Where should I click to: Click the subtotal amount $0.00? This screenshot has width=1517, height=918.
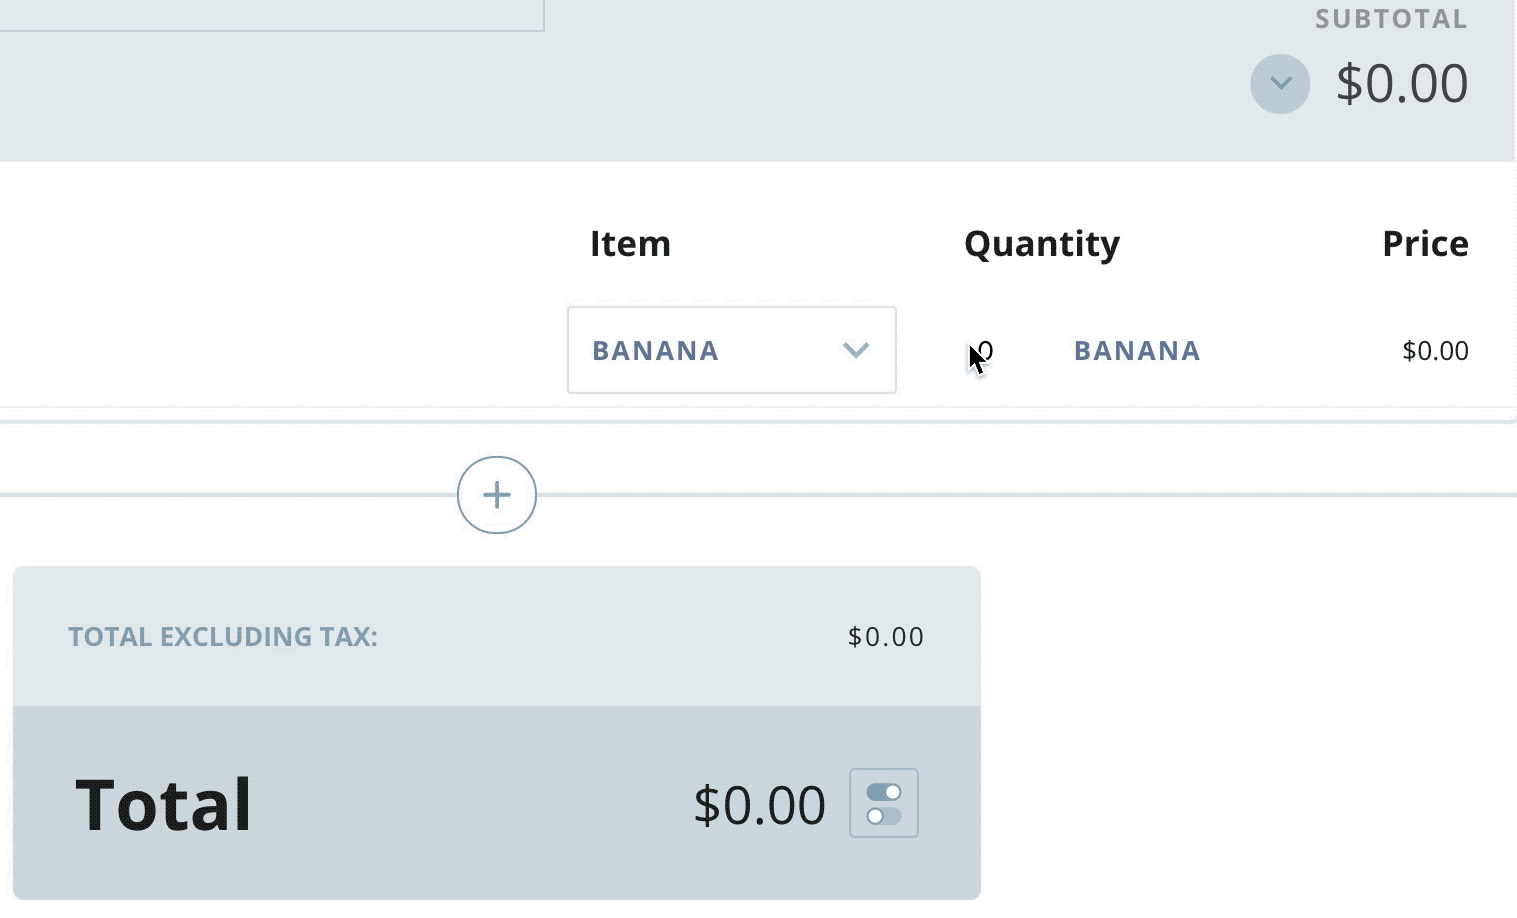tap(1402, 83)
